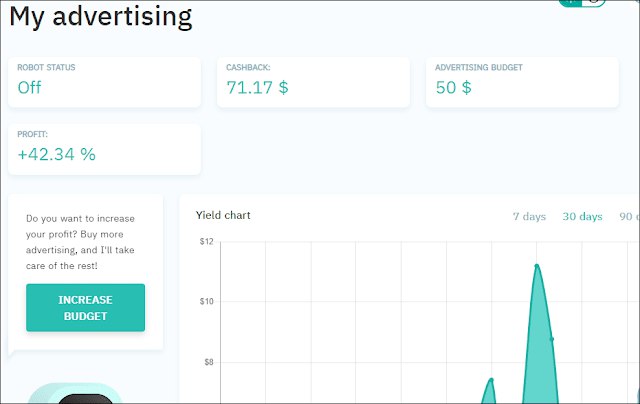Click the highest peak data point on chart
This screenshot has height=404, width=640.
(x=537, y=266)
